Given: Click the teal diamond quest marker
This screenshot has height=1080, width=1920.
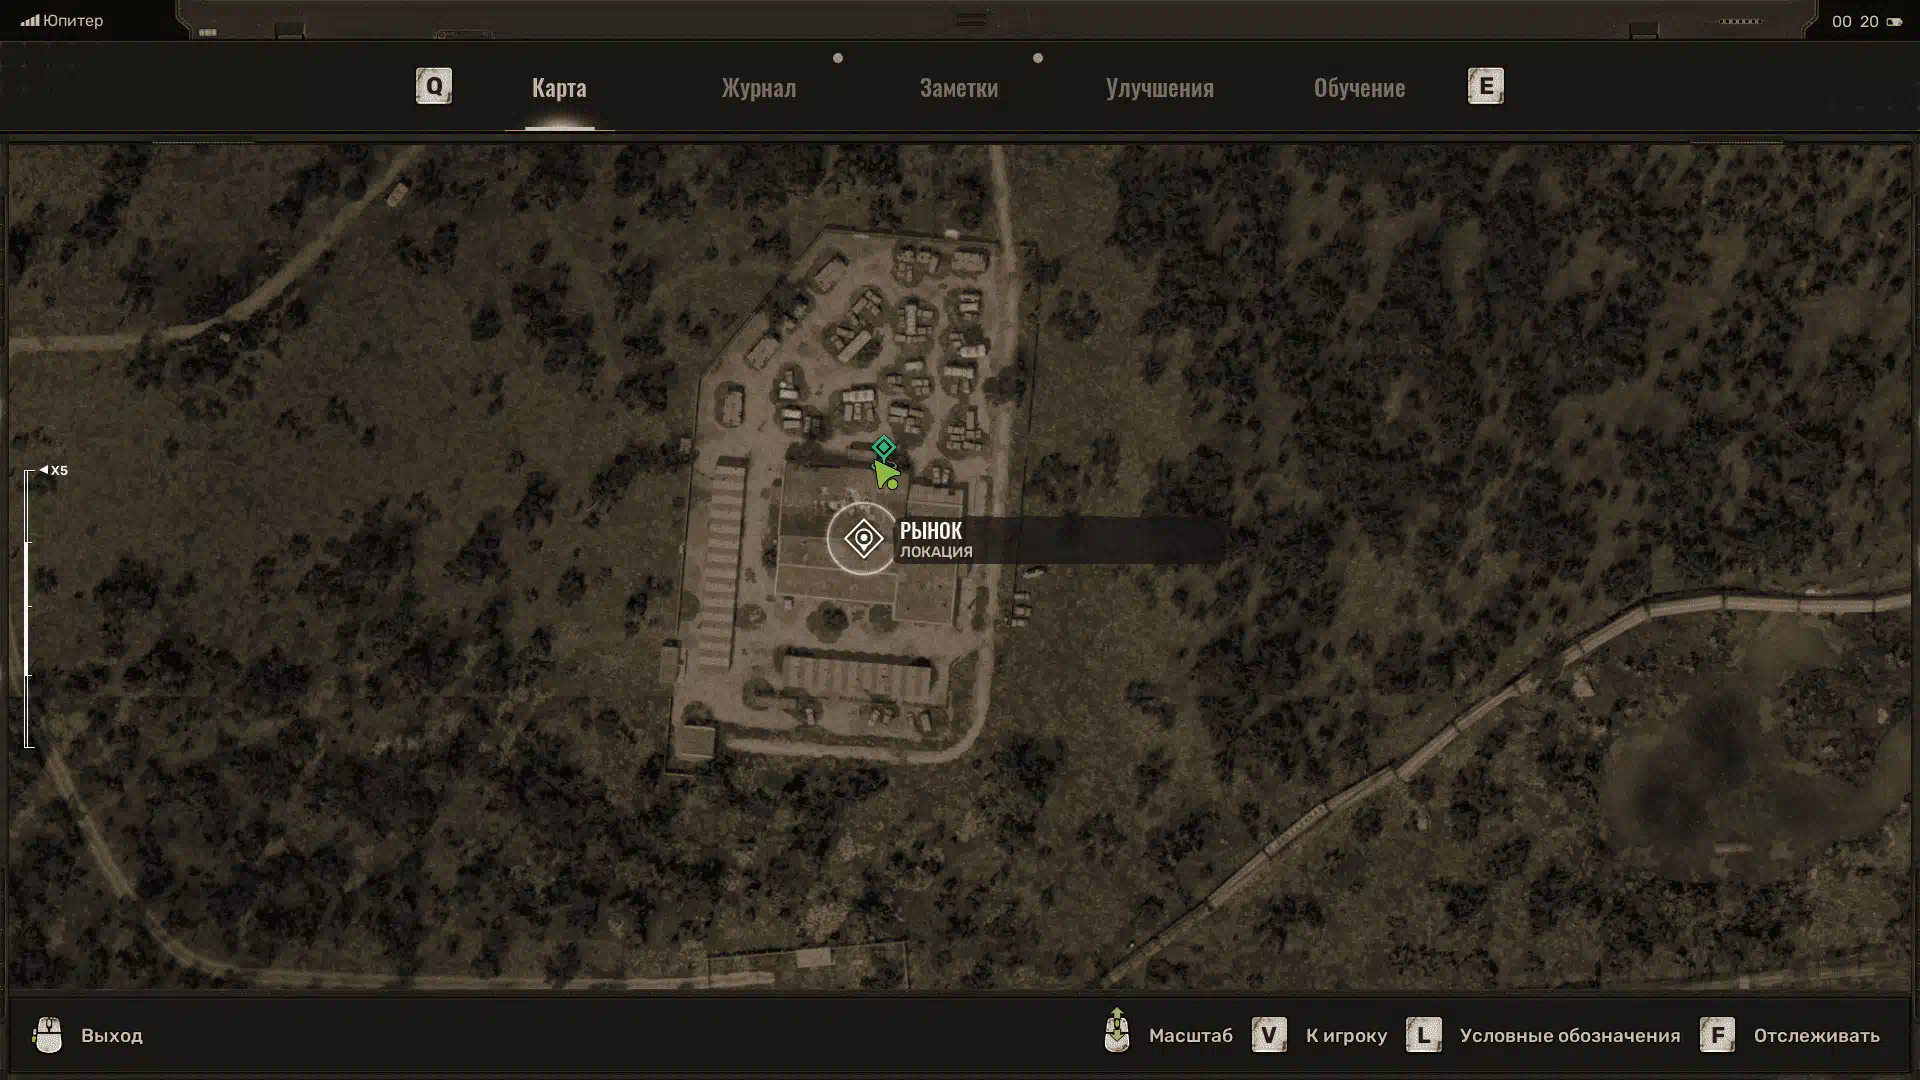Looking at the screenshot, I should (x=883, y=447).
